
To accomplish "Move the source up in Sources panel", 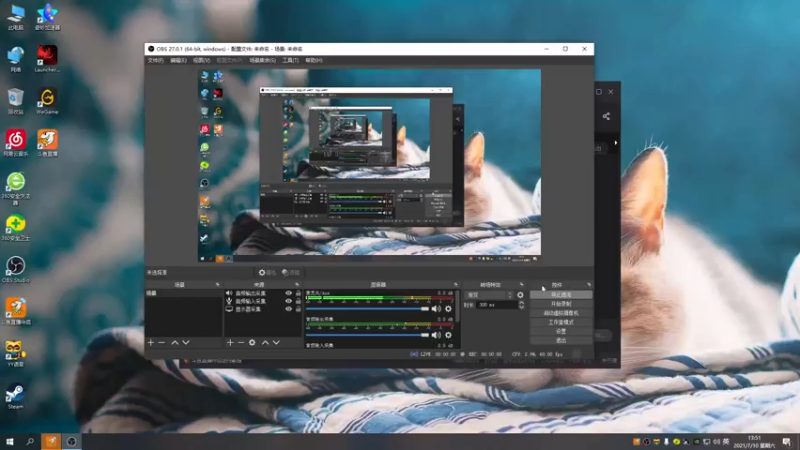I will (265, 342).
